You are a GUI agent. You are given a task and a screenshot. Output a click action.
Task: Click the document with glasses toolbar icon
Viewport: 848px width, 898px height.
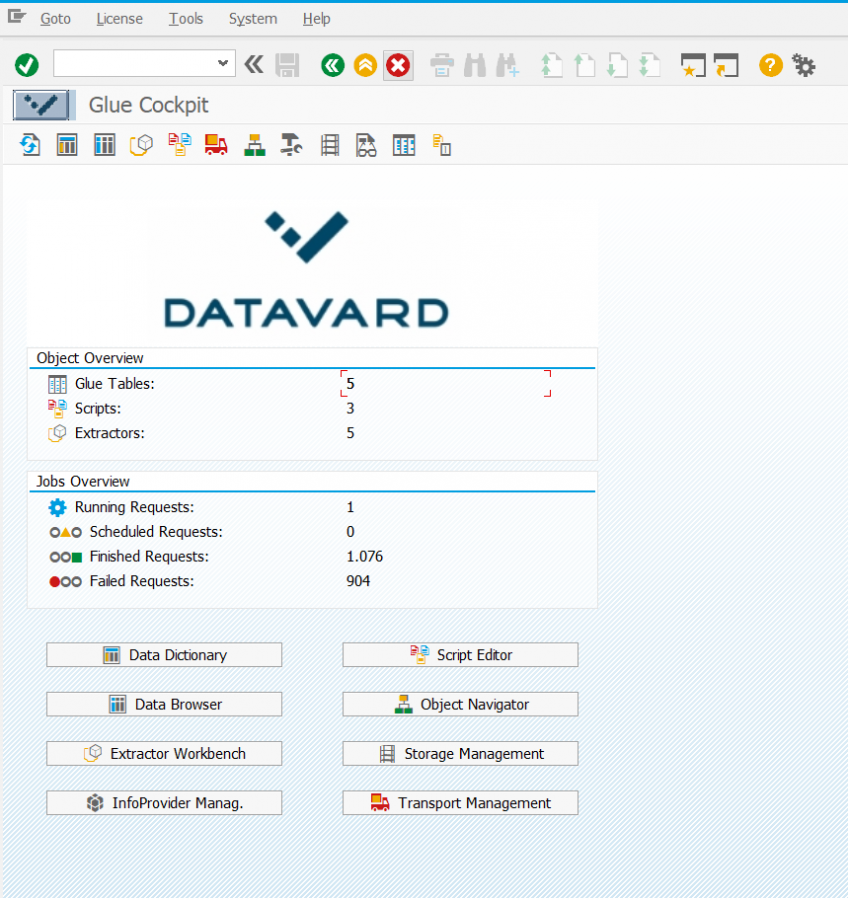pyautogui.click(x=366, y=145)
